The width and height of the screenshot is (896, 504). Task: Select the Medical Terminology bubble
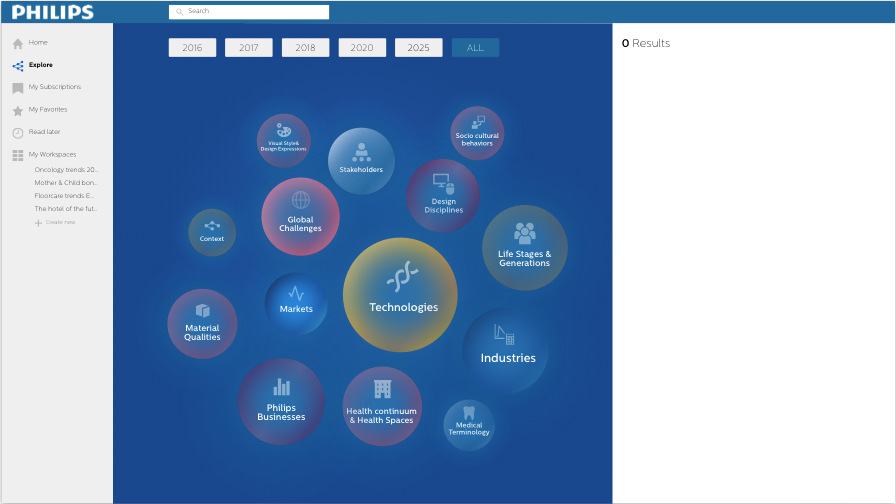pos(469,425)
